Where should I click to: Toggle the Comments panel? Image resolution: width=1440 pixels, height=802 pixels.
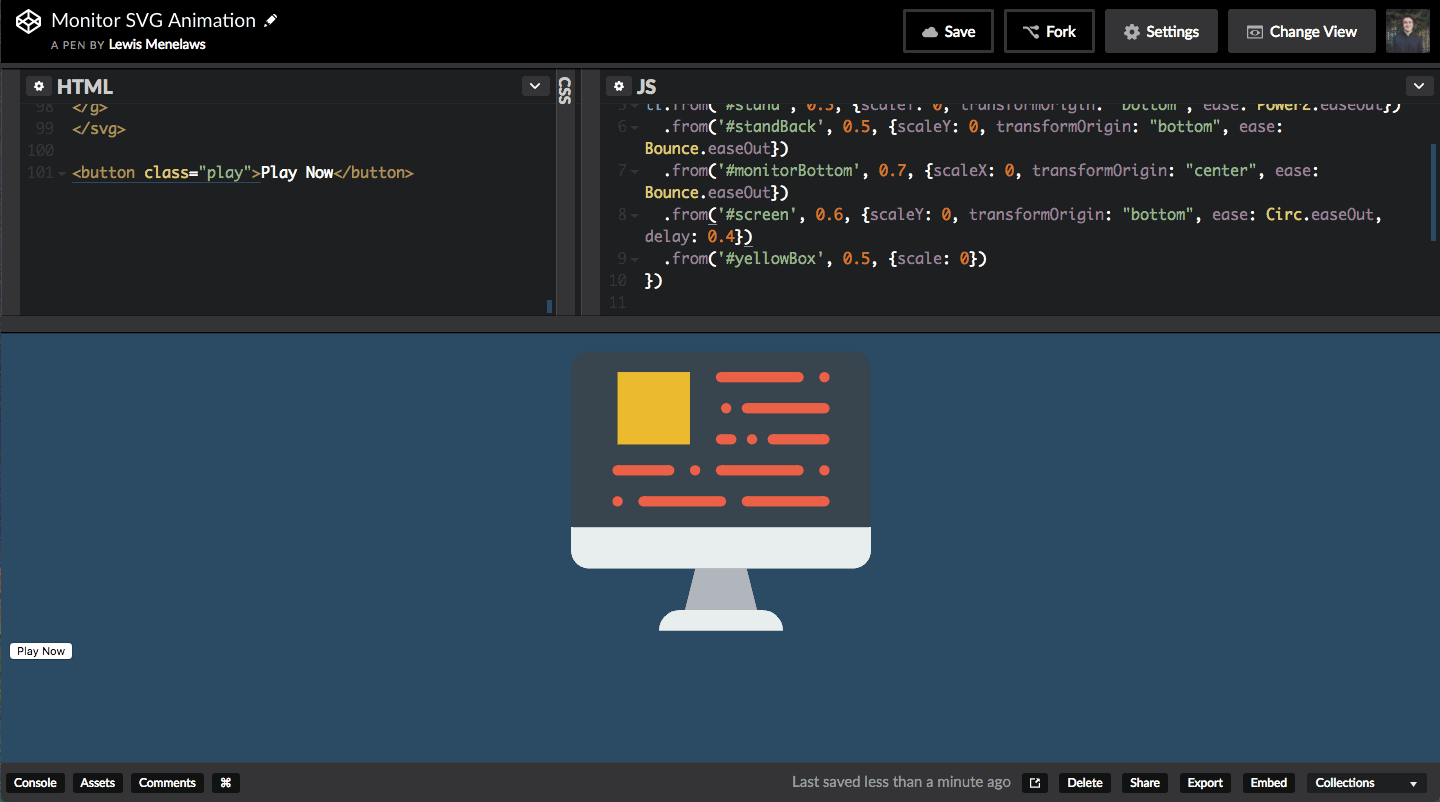pos(167,782)
